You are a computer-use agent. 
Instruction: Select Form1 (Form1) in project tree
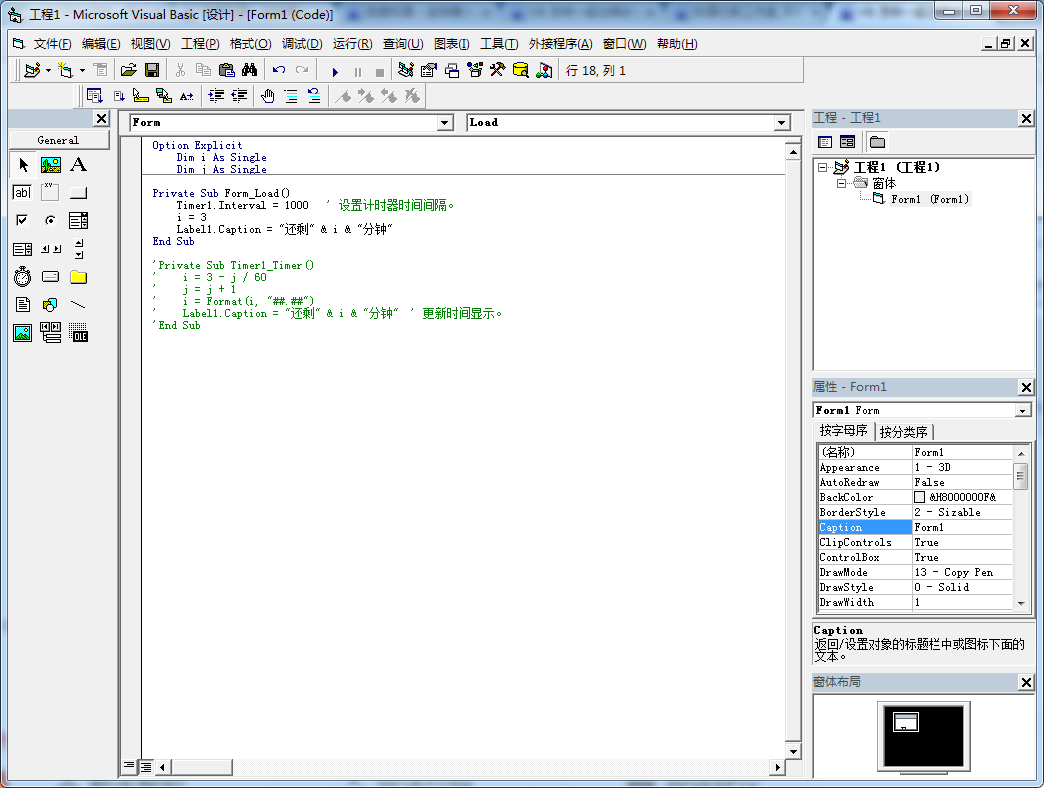[x=929, y=199]
